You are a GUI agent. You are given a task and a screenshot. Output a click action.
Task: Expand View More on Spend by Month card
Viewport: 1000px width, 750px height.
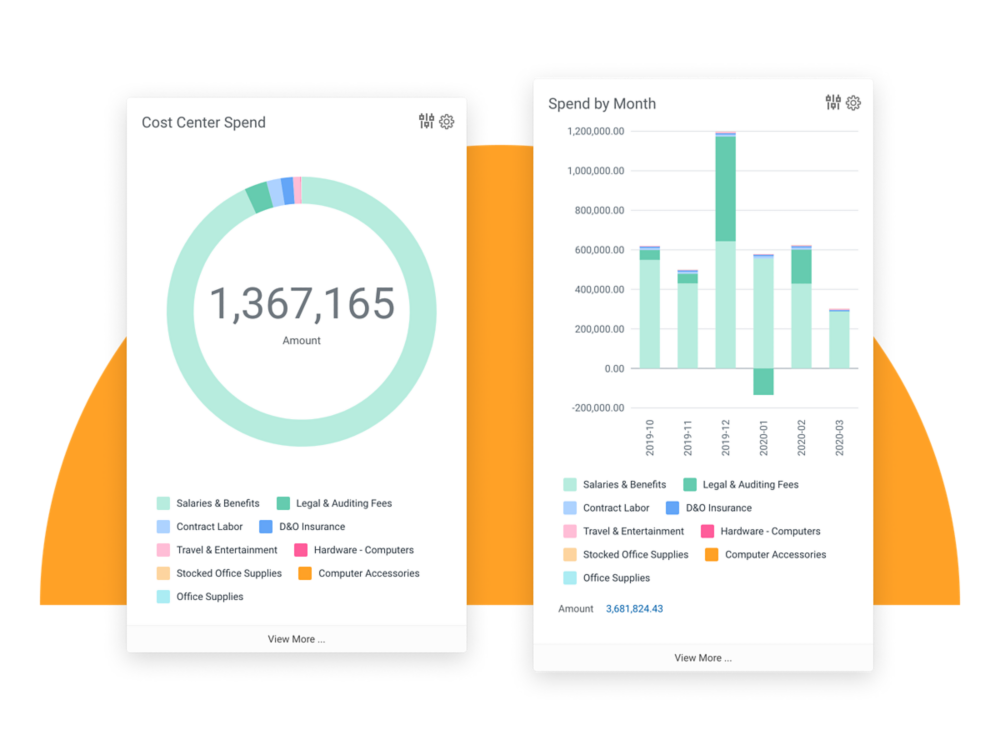pos(703,658)
